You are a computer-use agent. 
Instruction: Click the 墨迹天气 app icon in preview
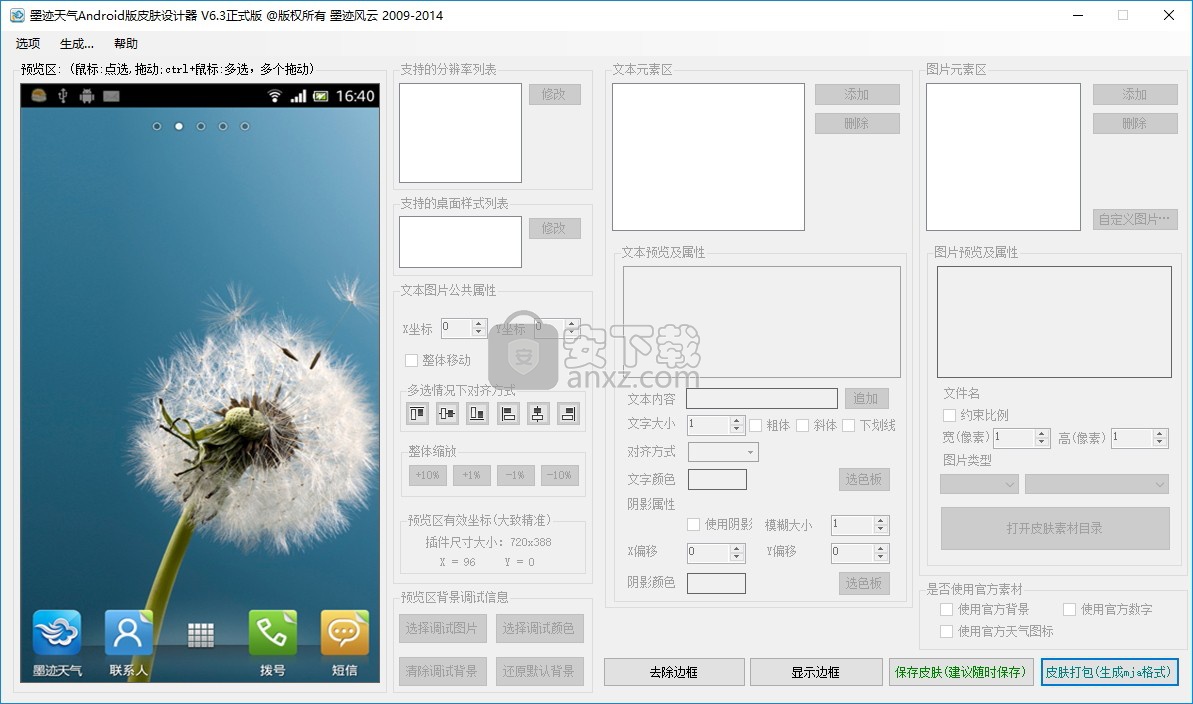[x=57, y=634]
